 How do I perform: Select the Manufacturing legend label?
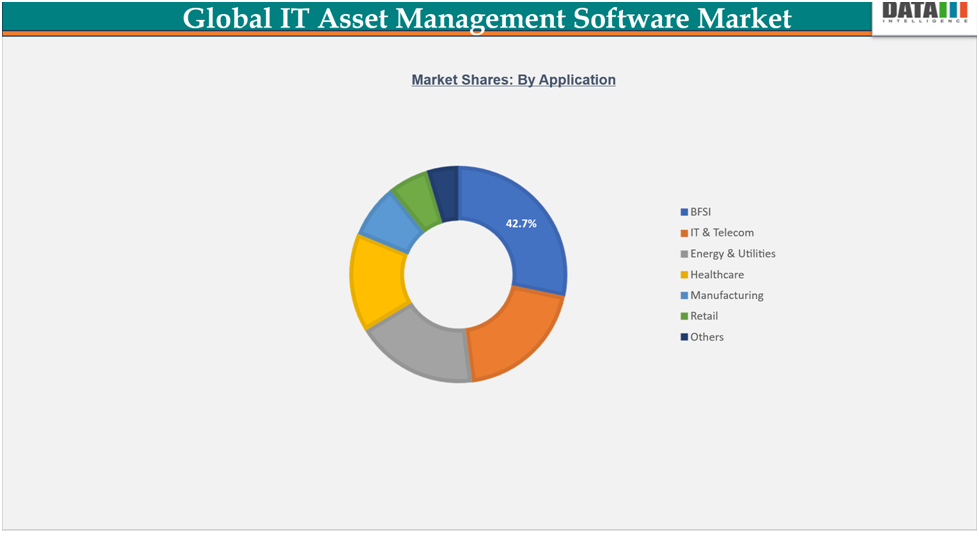click(x=727, y=295)
